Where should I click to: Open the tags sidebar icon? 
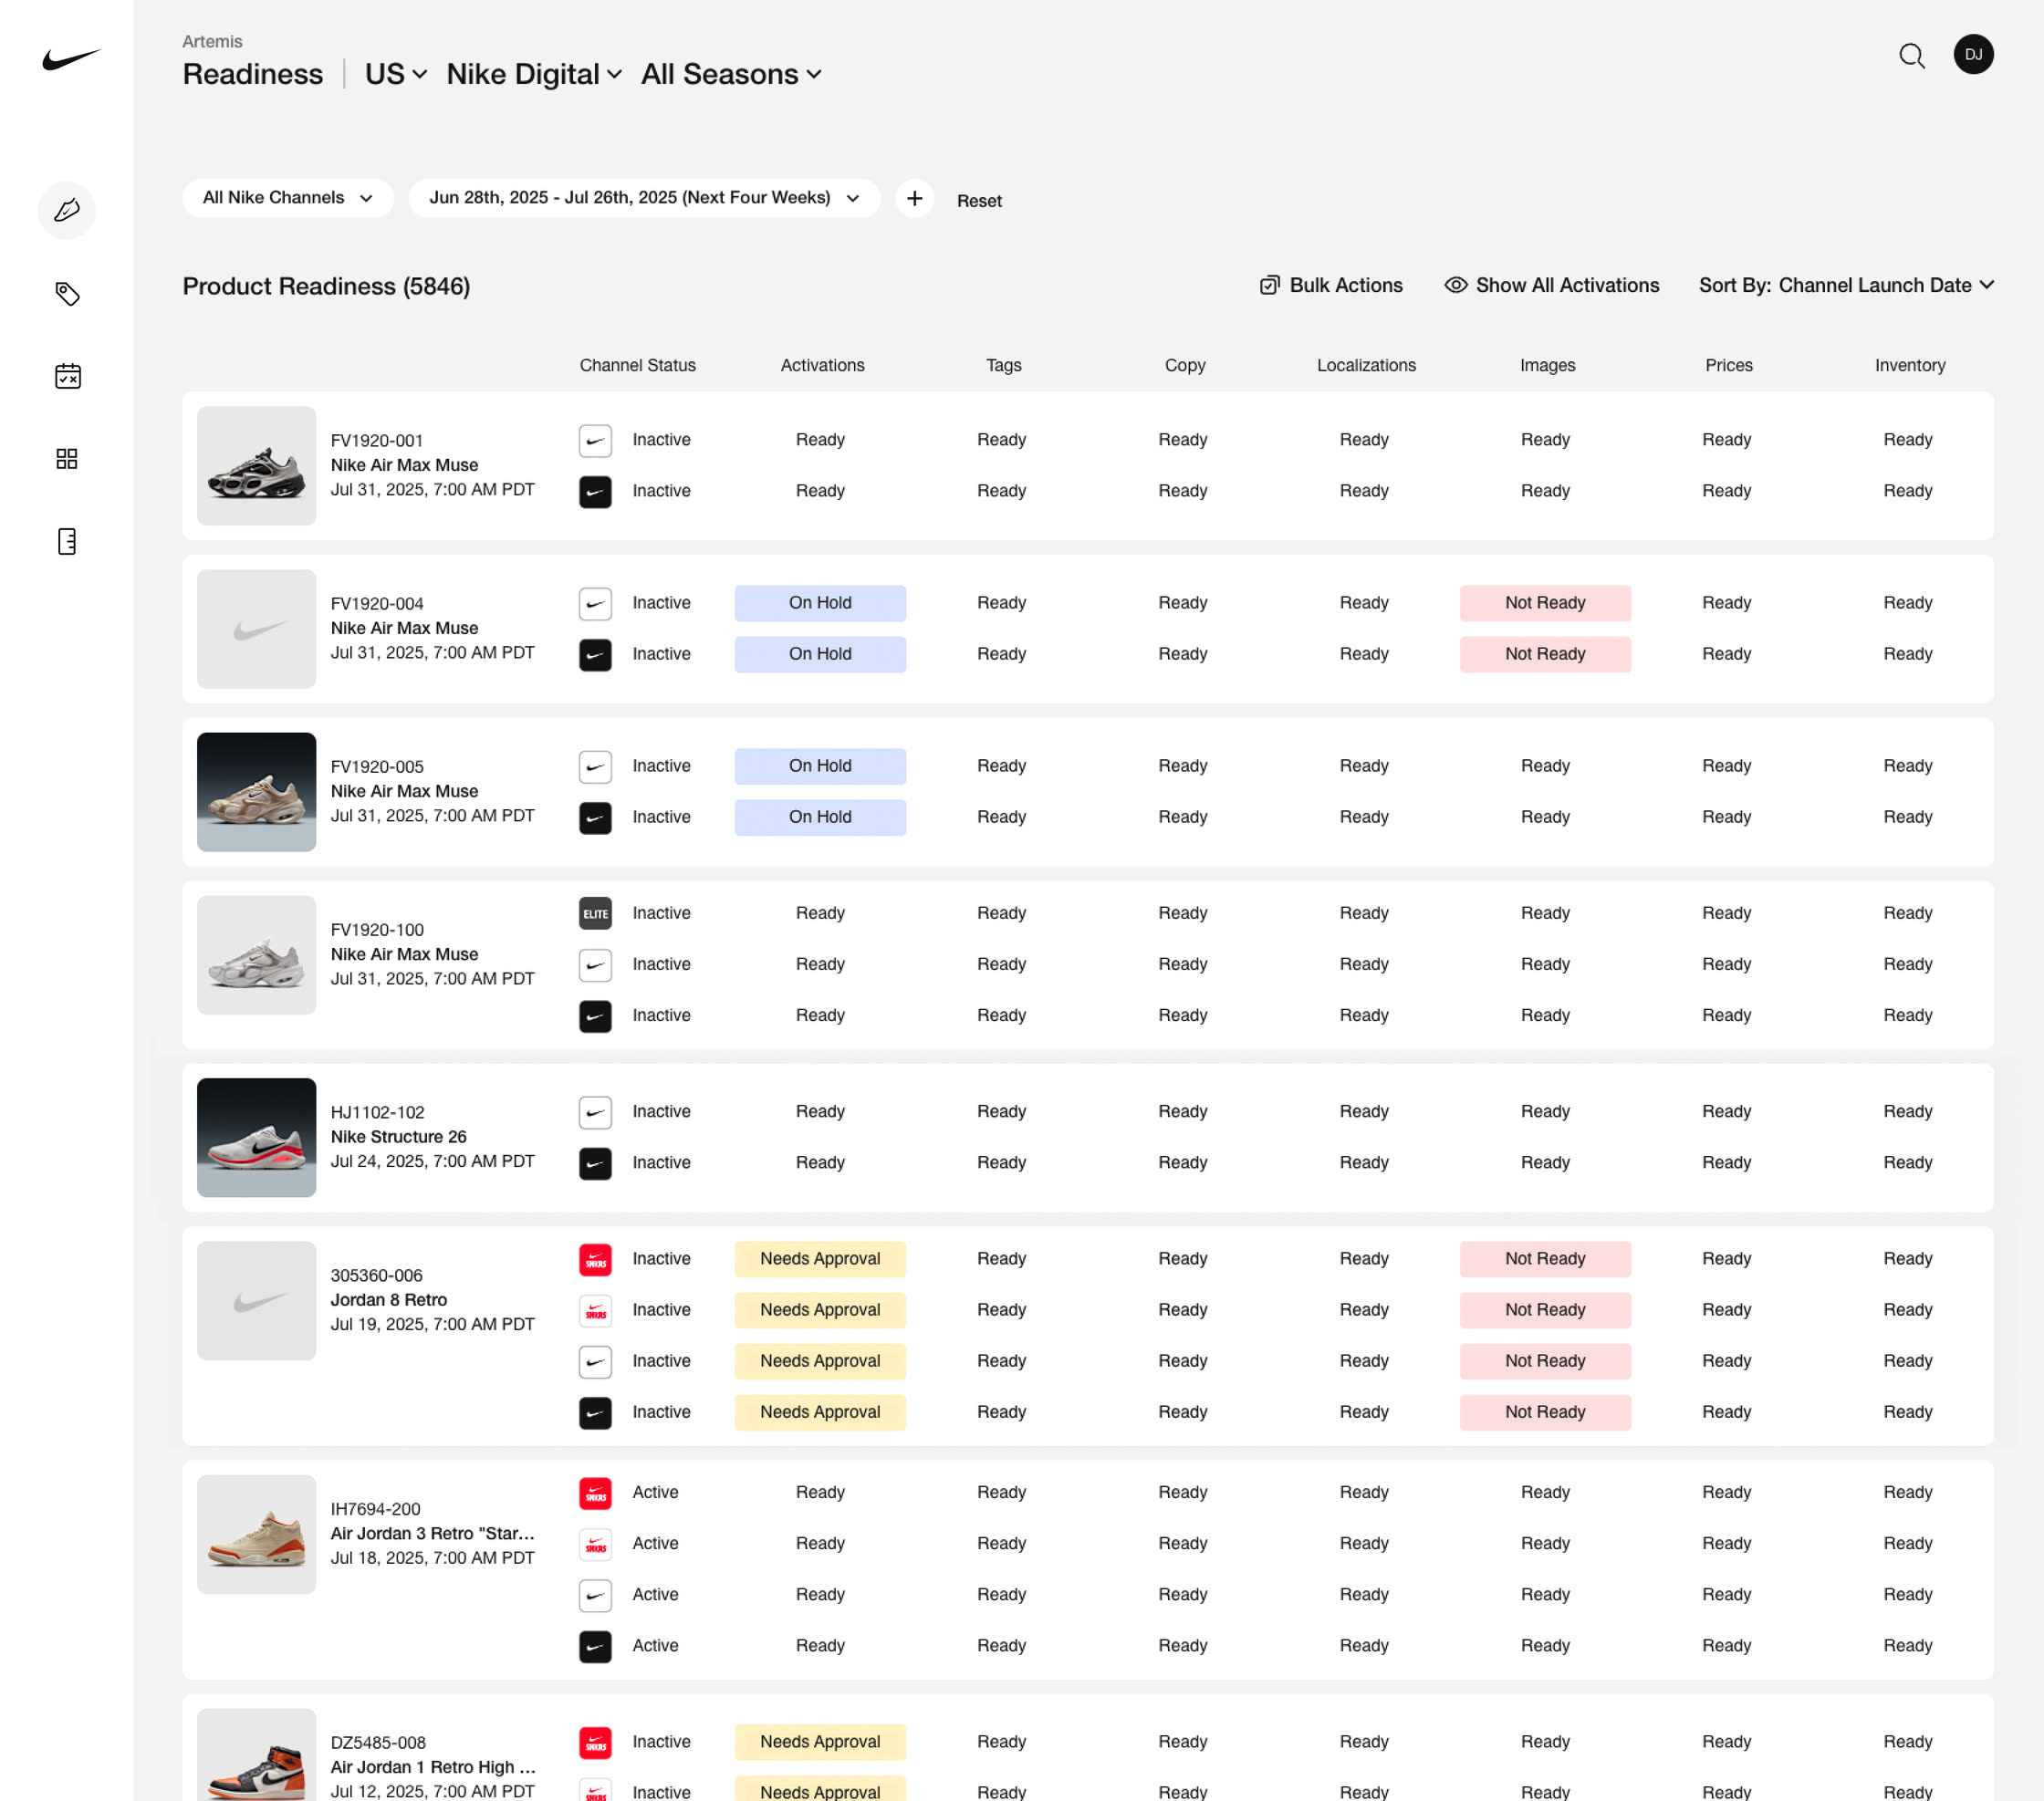pos(67,294)
